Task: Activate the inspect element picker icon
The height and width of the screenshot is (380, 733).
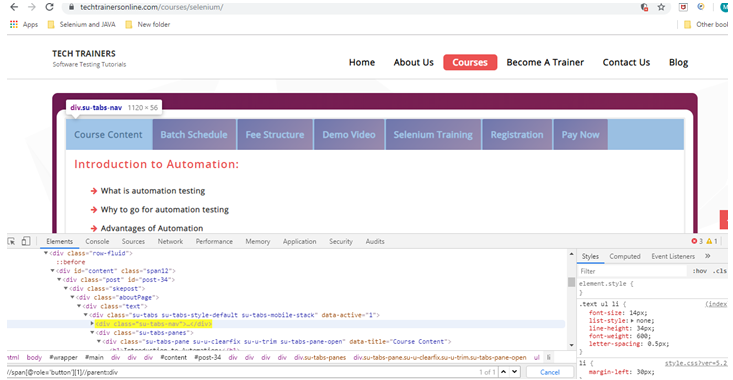Action: pos(11,241)
